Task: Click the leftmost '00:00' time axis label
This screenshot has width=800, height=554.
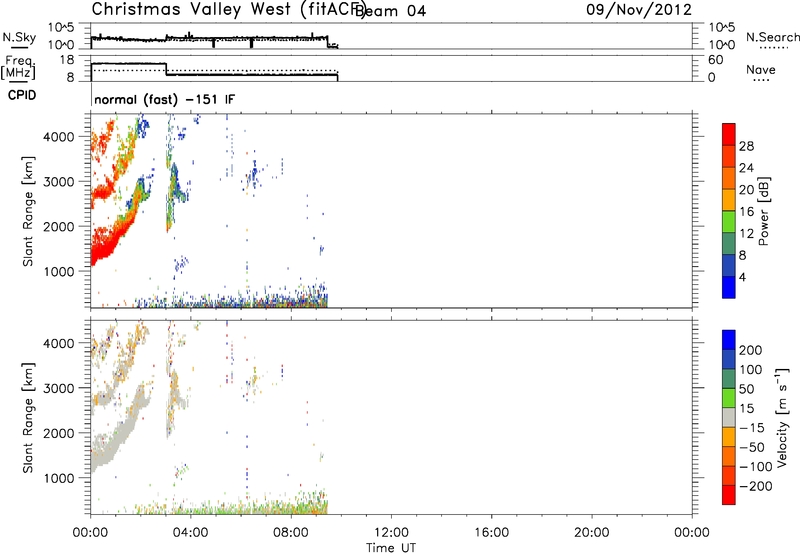Action: tap(91, 533)
